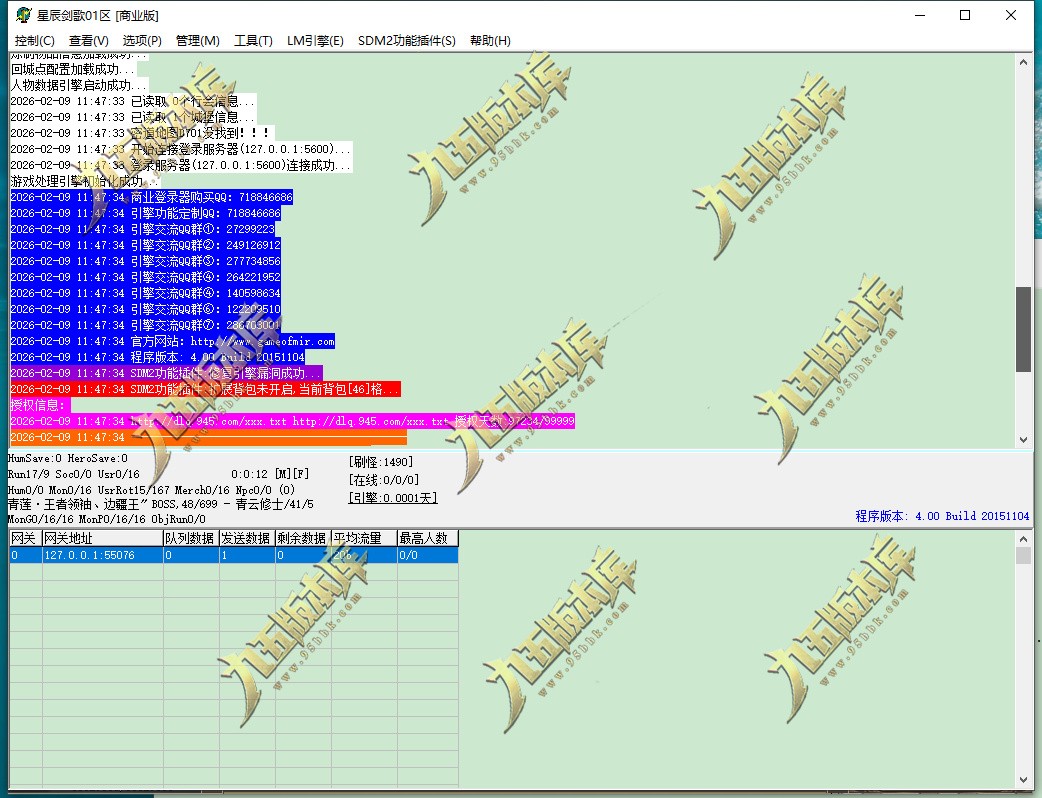This screenshot has width=1042, height=798.
Task: Click status line 青莲·王者领袖 BOSS
Action: [160, 504]
